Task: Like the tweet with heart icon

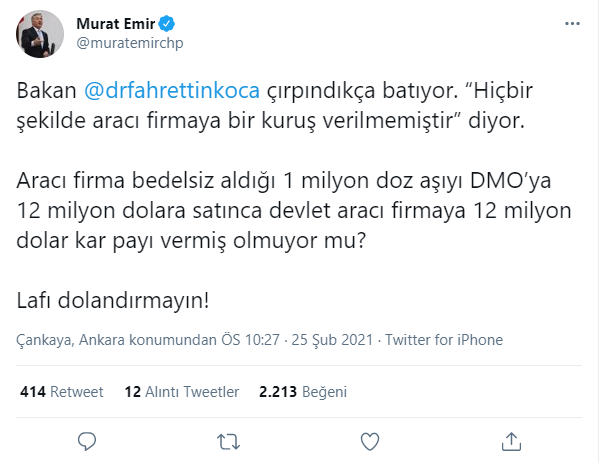Action: (370, 441)
